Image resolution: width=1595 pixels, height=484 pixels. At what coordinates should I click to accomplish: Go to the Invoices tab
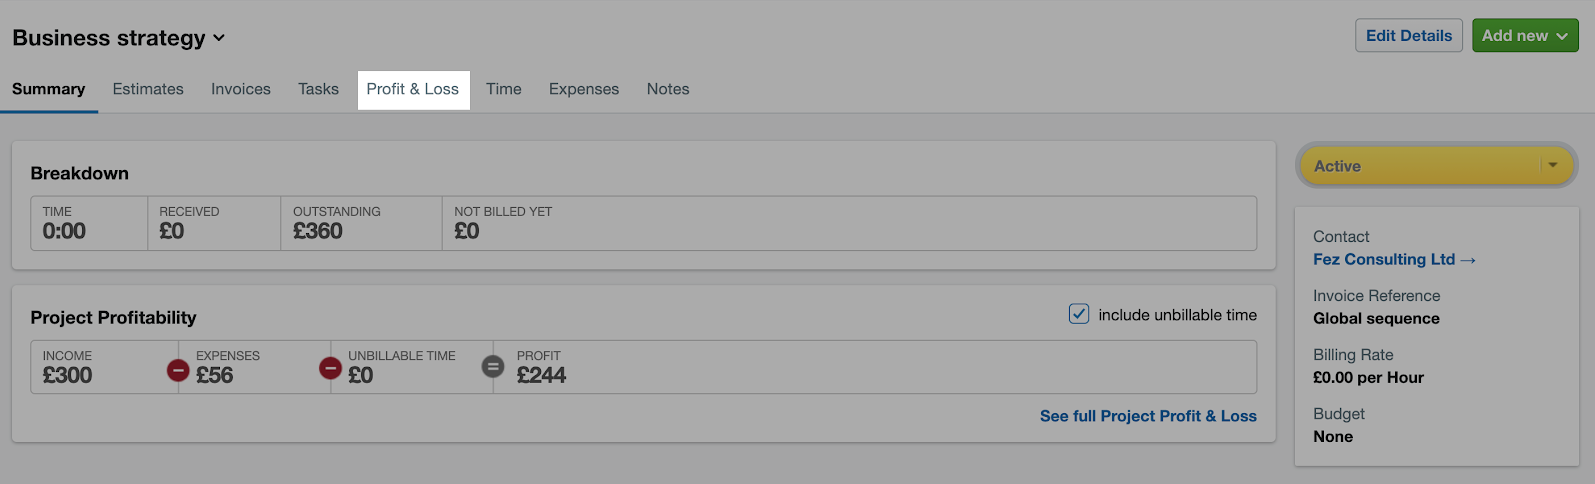pyautogui.click(x=241, y=89)
